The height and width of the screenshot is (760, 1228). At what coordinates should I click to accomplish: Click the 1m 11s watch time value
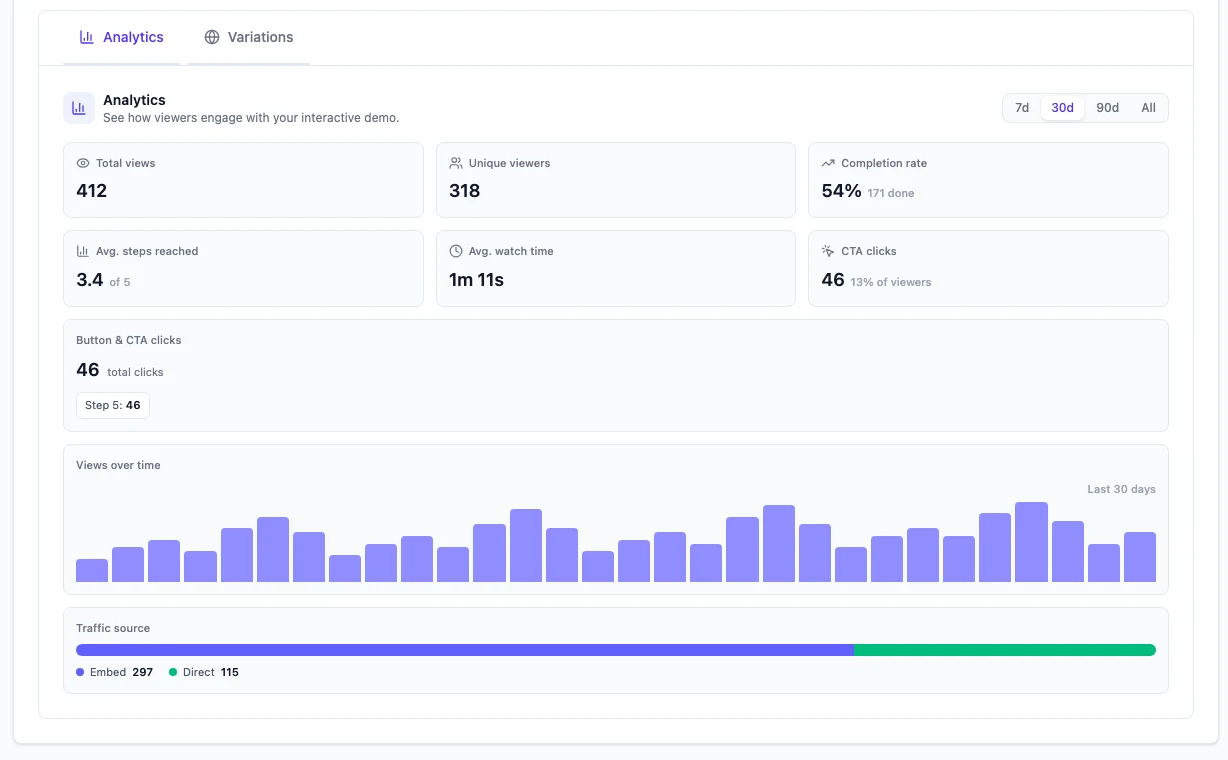click(x=477, y=280)
